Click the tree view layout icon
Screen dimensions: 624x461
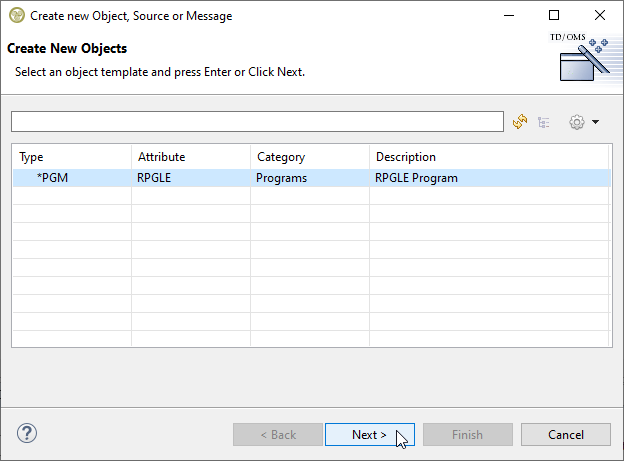click(x=544, y=122)
